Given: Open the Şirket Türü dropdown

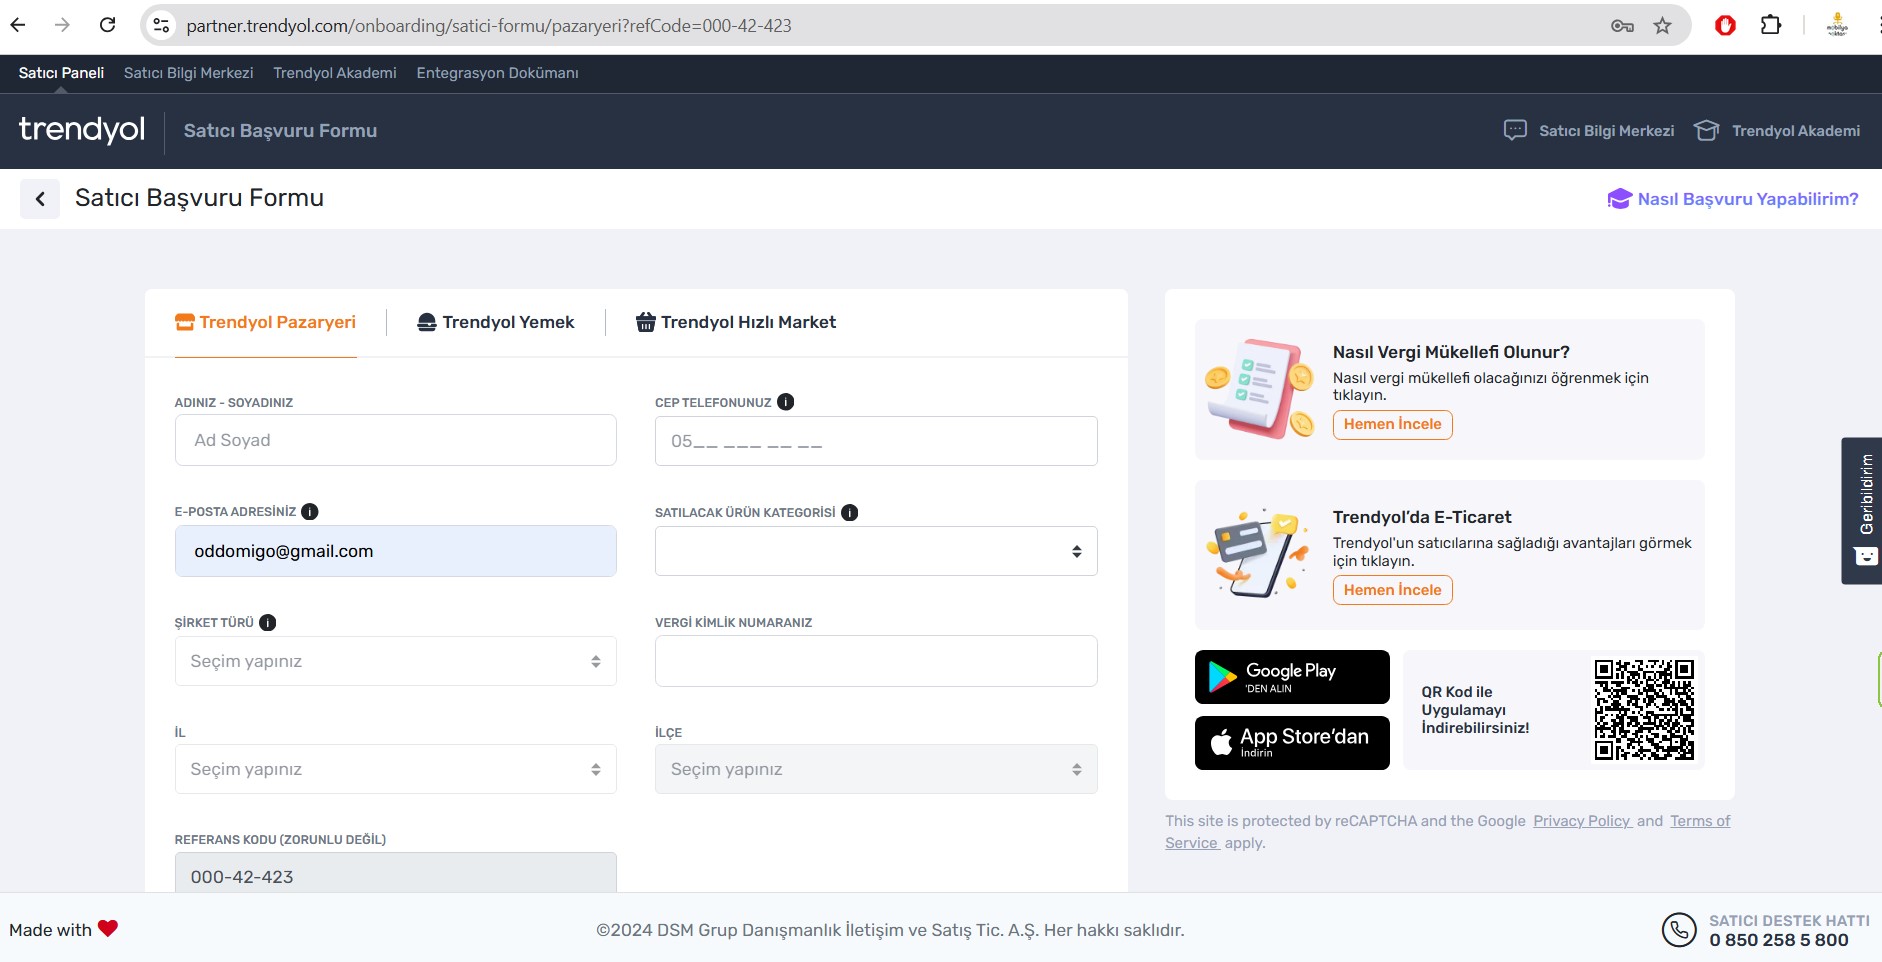Looking at the screenshot, I should [x=396, y=661].
